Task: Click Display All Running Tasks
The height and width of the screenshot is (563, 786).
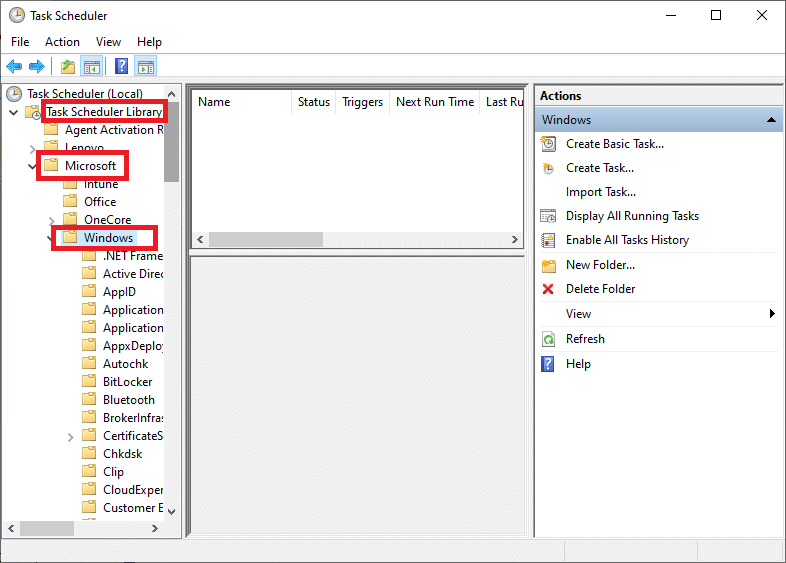Action: [631, 216]
